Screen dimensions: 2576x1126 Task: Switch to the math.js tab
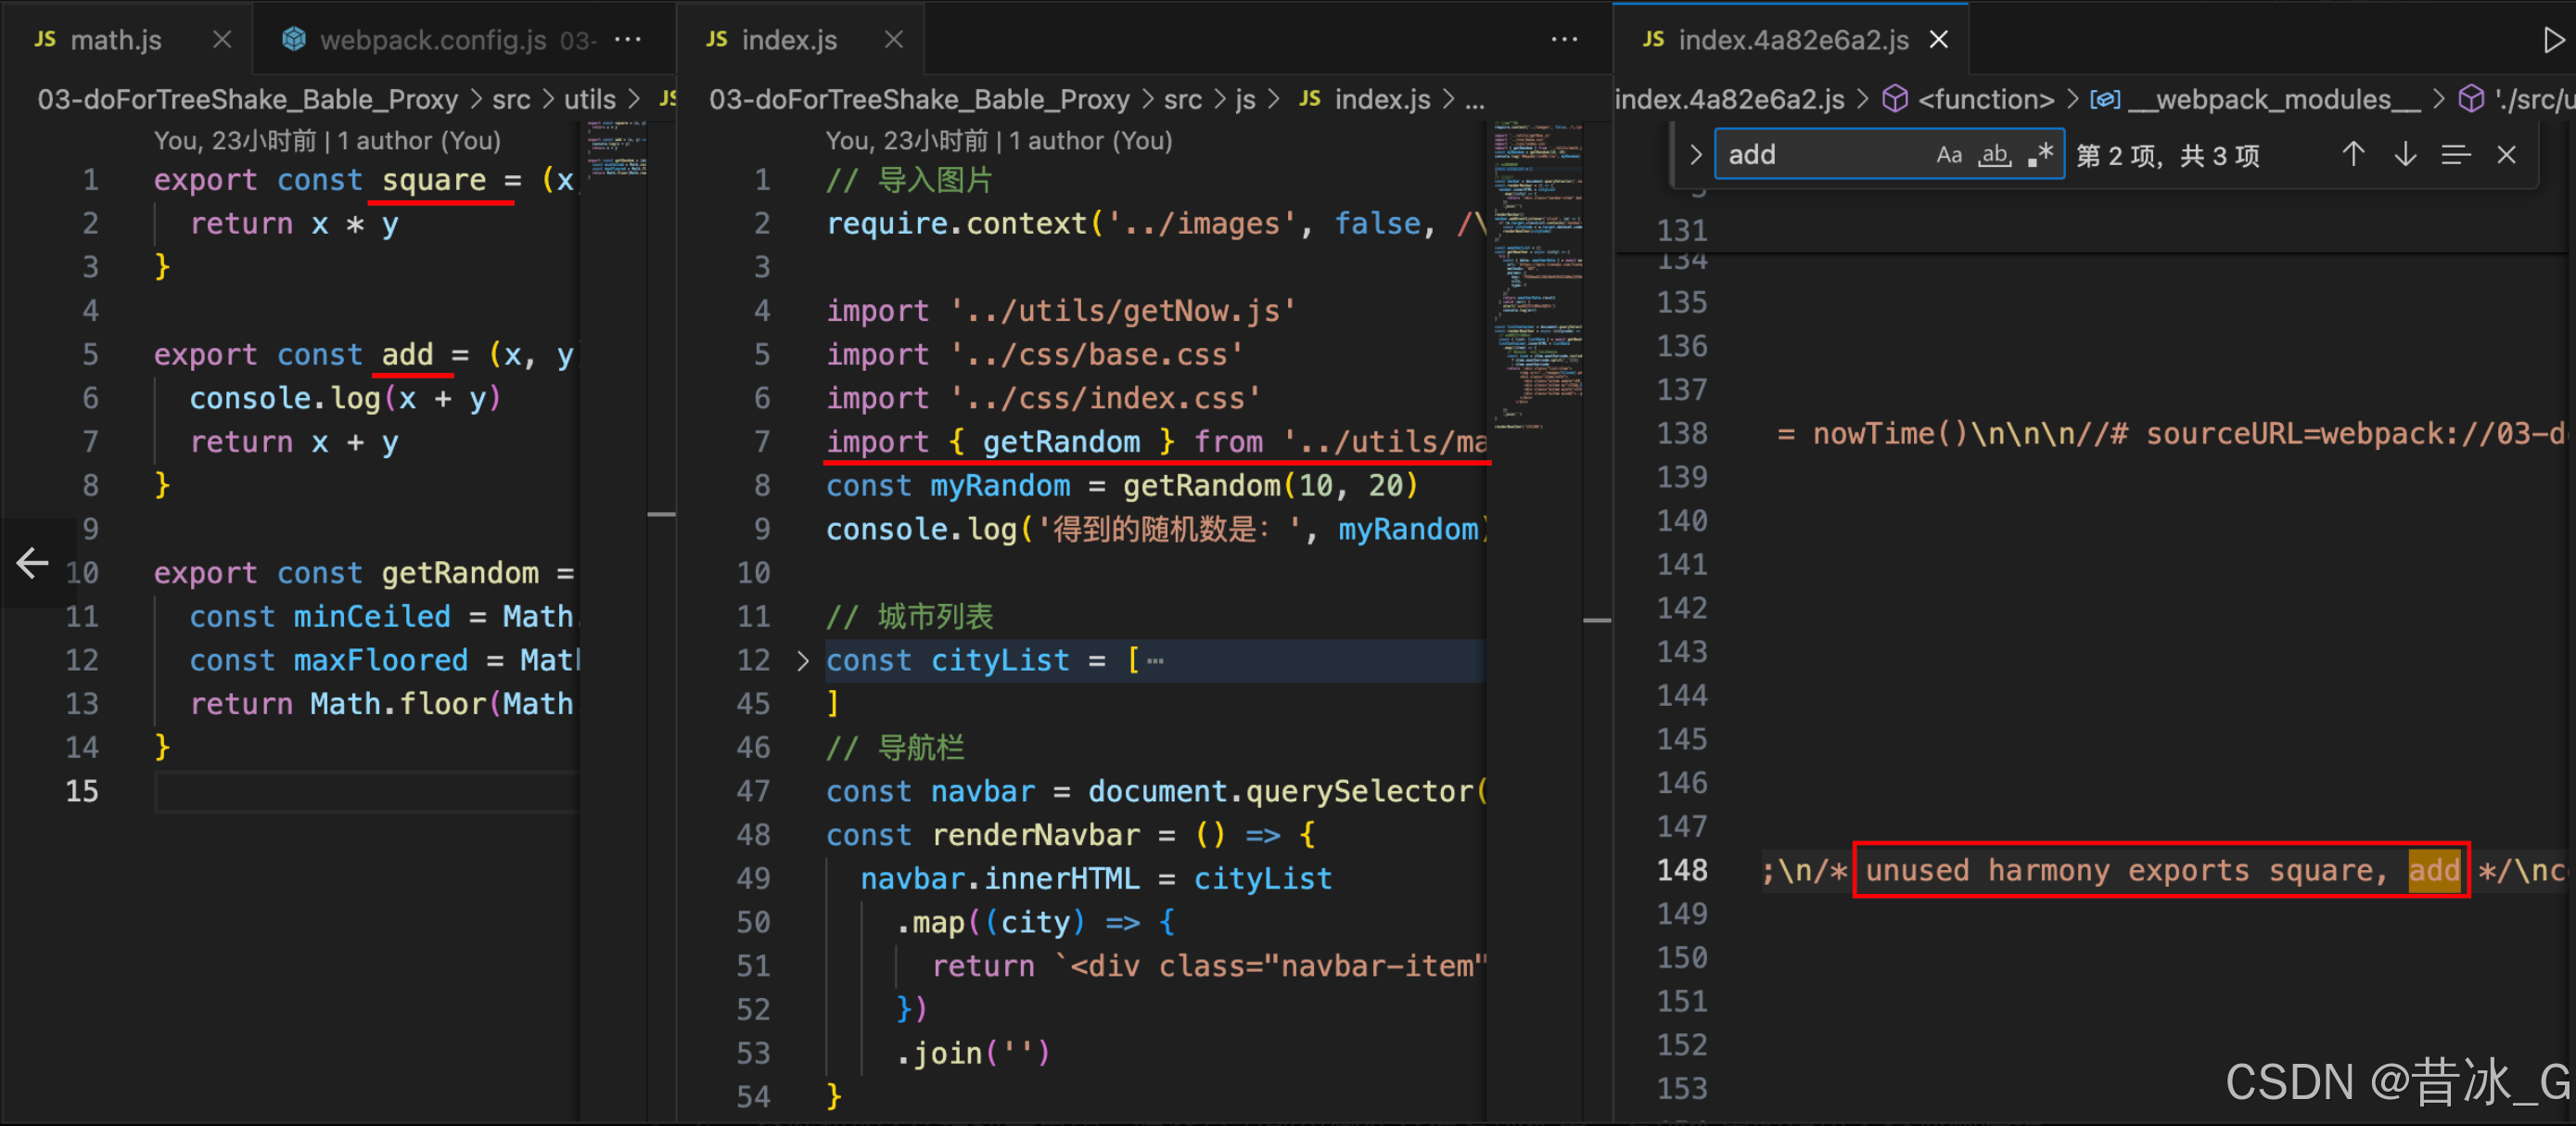tap(115, 40)
